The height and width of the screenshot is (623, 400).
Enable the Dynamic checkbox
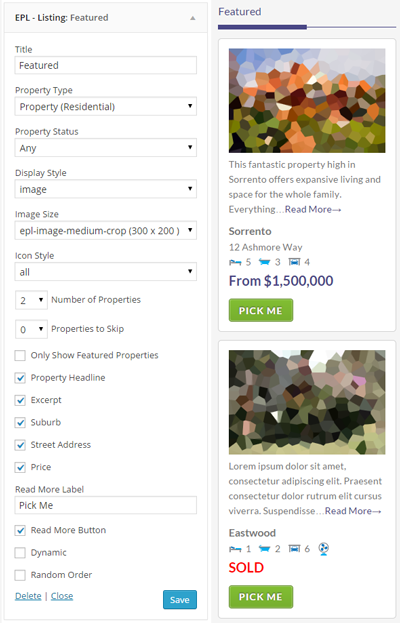(20, 553)
